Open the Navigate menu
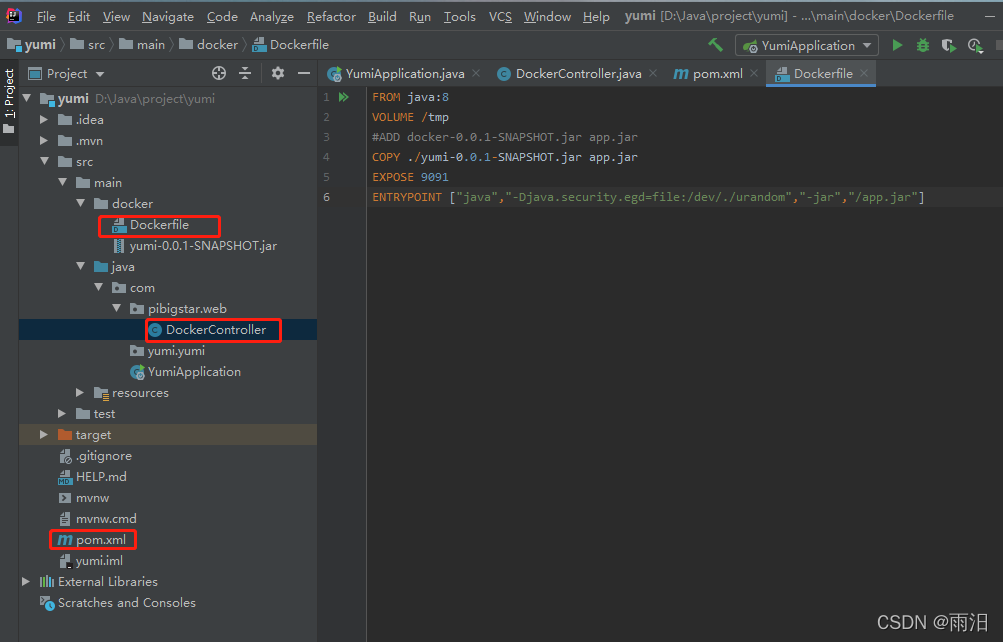1003x642 pixels. tap(168, 17)
